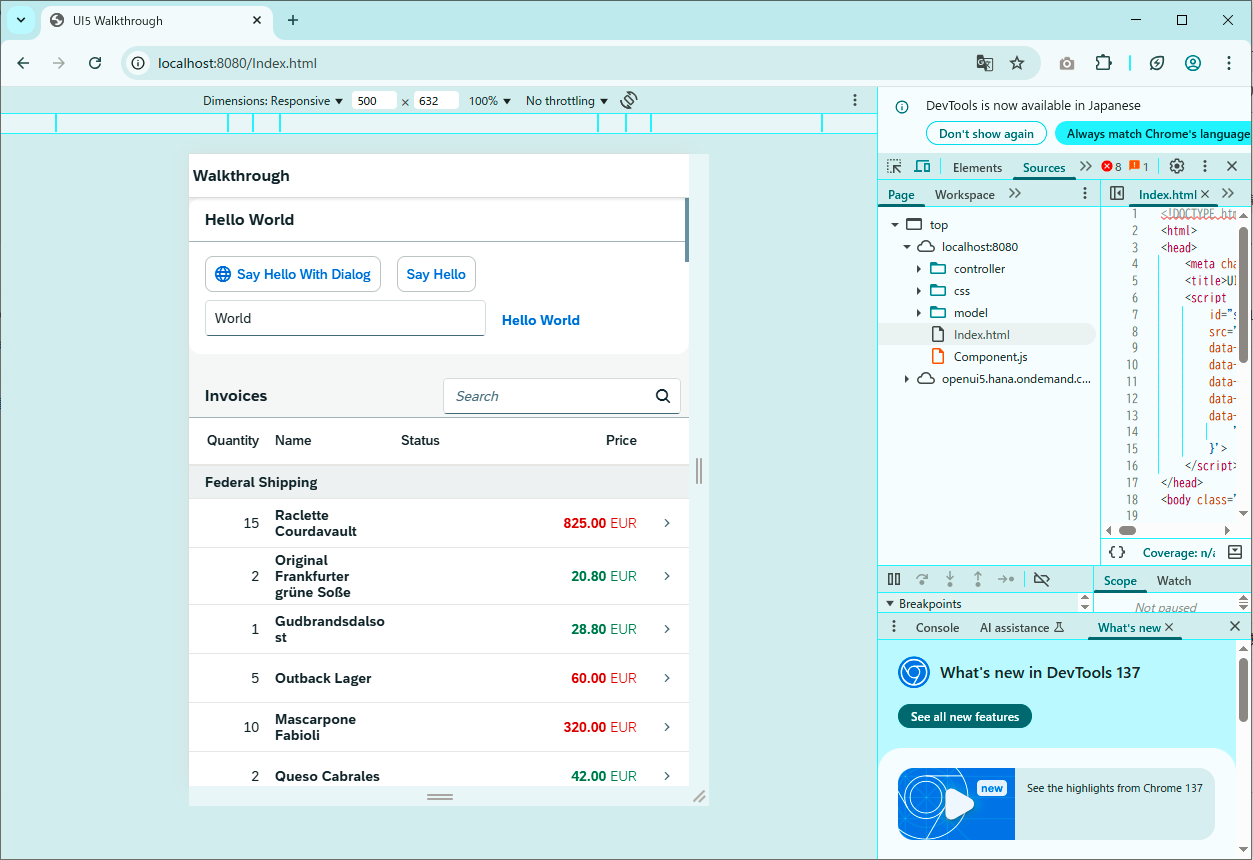Click the step icon with arrow-dot
This screenshot has width=1253, height=860.
click(1006, 579)
